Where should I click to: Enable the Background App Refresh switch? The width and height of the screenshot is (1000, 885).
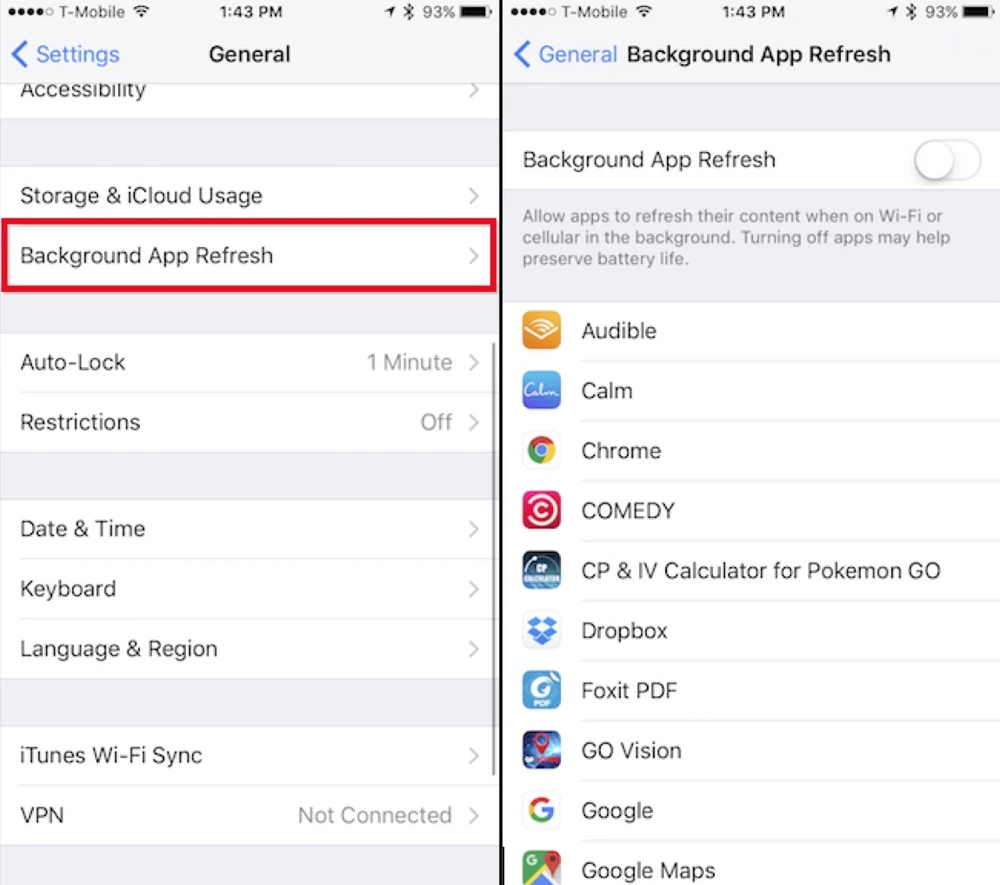947,160
